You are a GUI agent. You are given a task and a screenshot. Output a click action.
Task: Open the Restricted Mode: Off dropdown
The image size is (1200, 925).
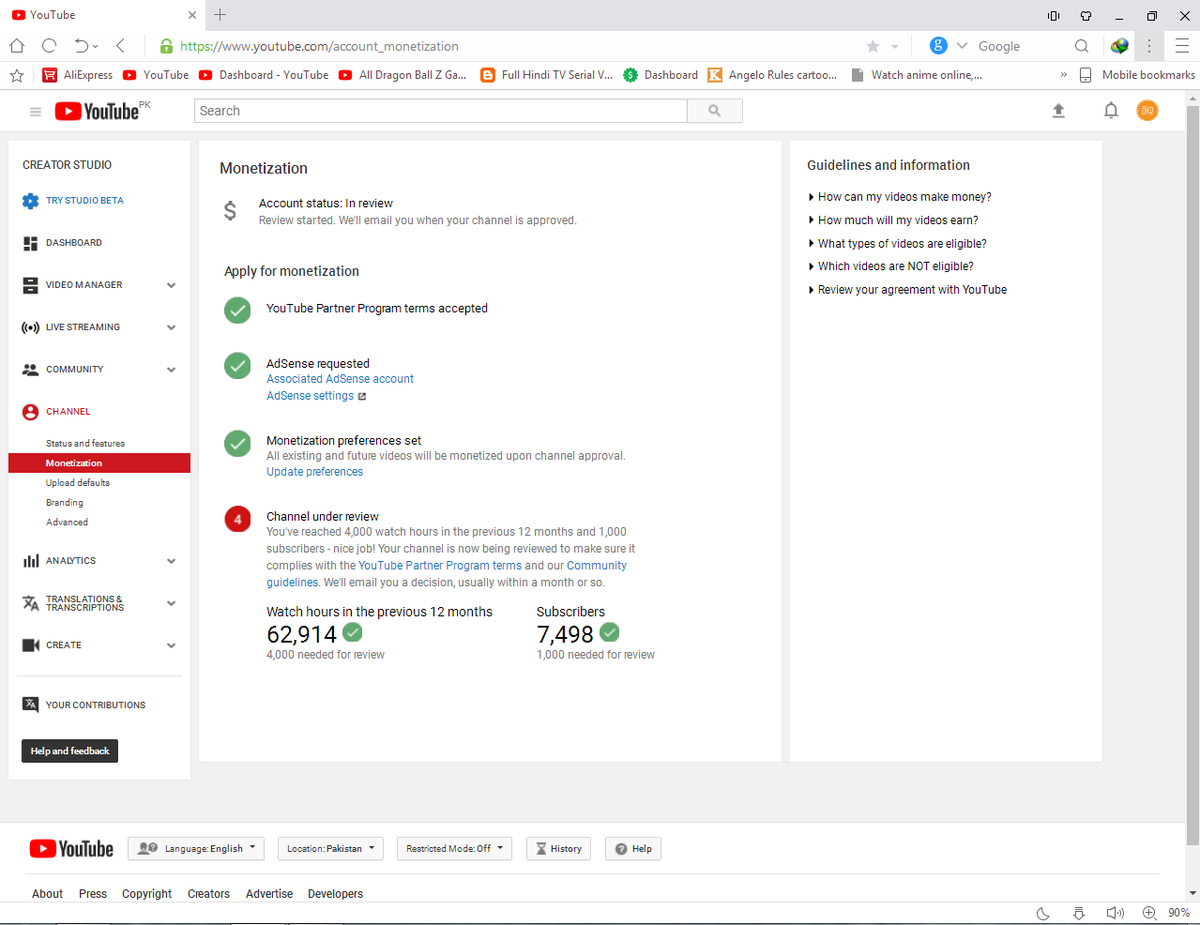pos(454,848)
